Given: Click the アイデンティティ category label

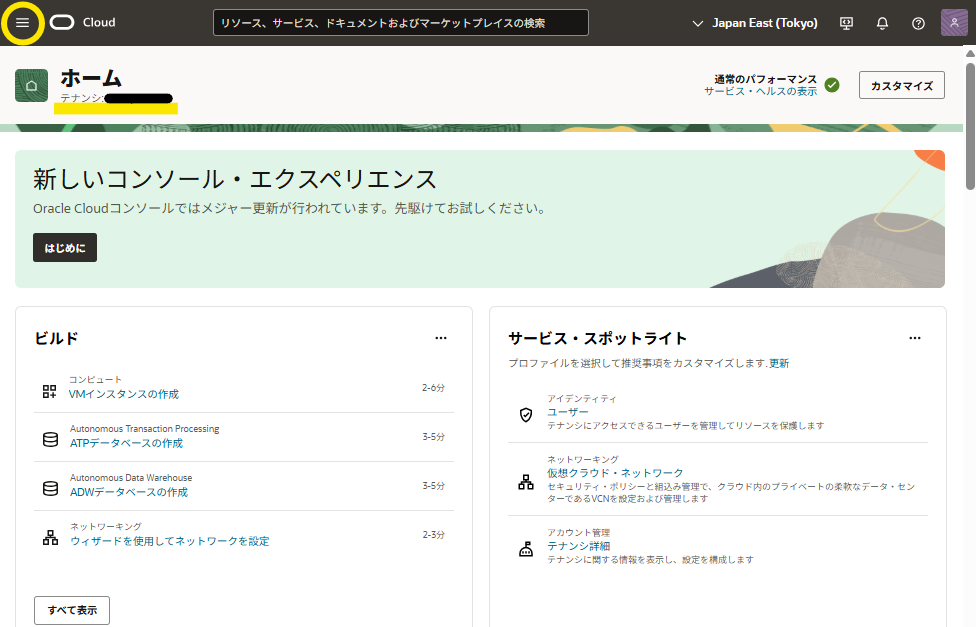Looking at the screenshot, I should tap(582, 398).
